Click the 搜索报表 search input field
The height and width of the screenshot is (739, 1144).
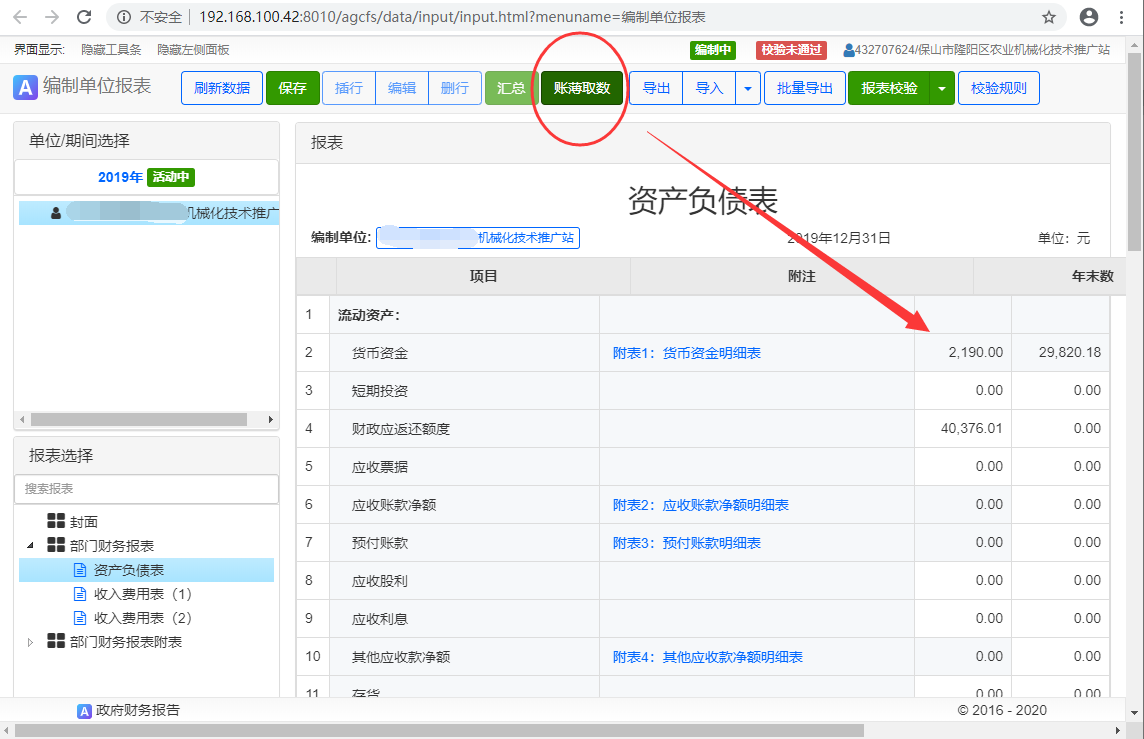point(146,489)
